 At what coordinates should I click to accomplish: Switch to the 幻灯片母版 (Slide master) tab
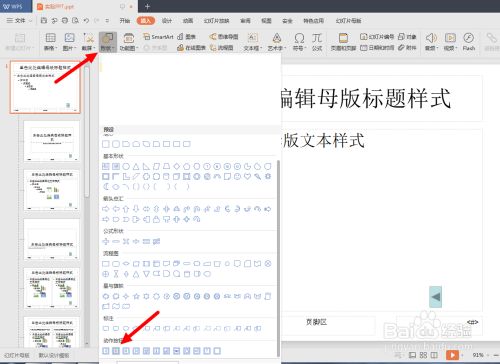coord(349,21)
